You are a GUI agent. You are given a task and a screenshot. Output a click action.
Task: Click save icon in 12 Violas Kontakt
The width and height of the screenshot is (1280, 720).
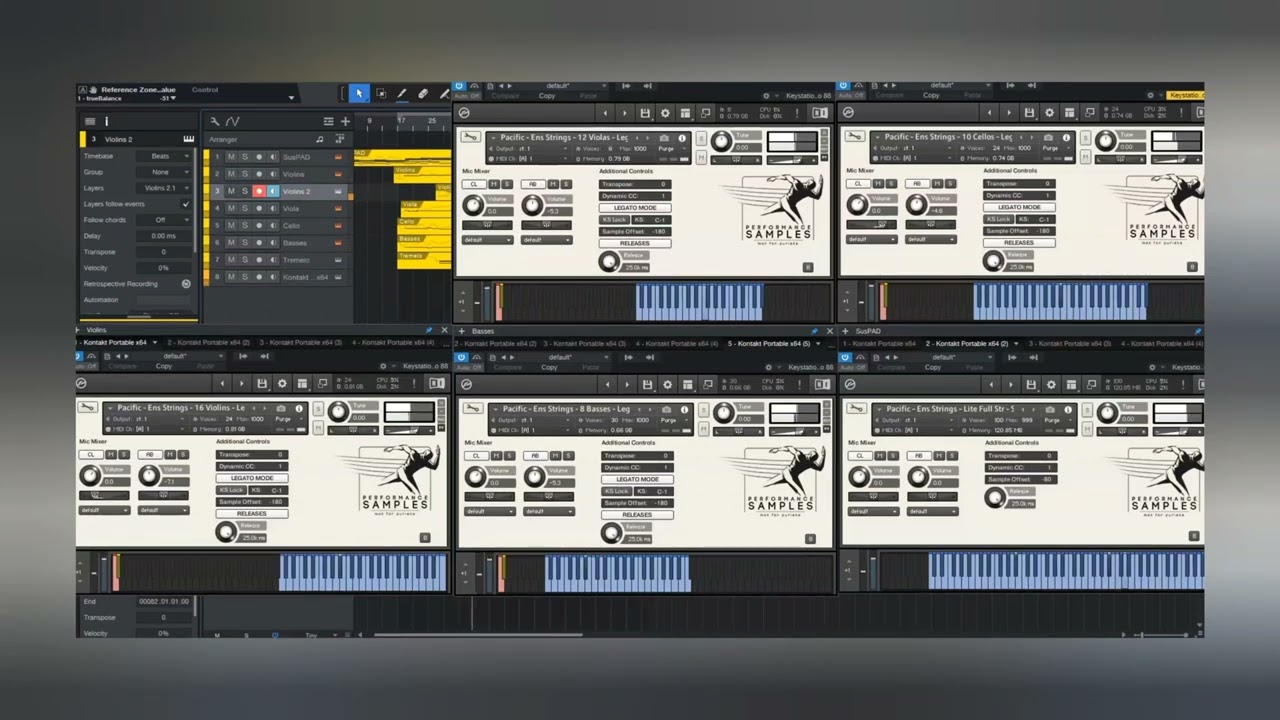[645, 113]
